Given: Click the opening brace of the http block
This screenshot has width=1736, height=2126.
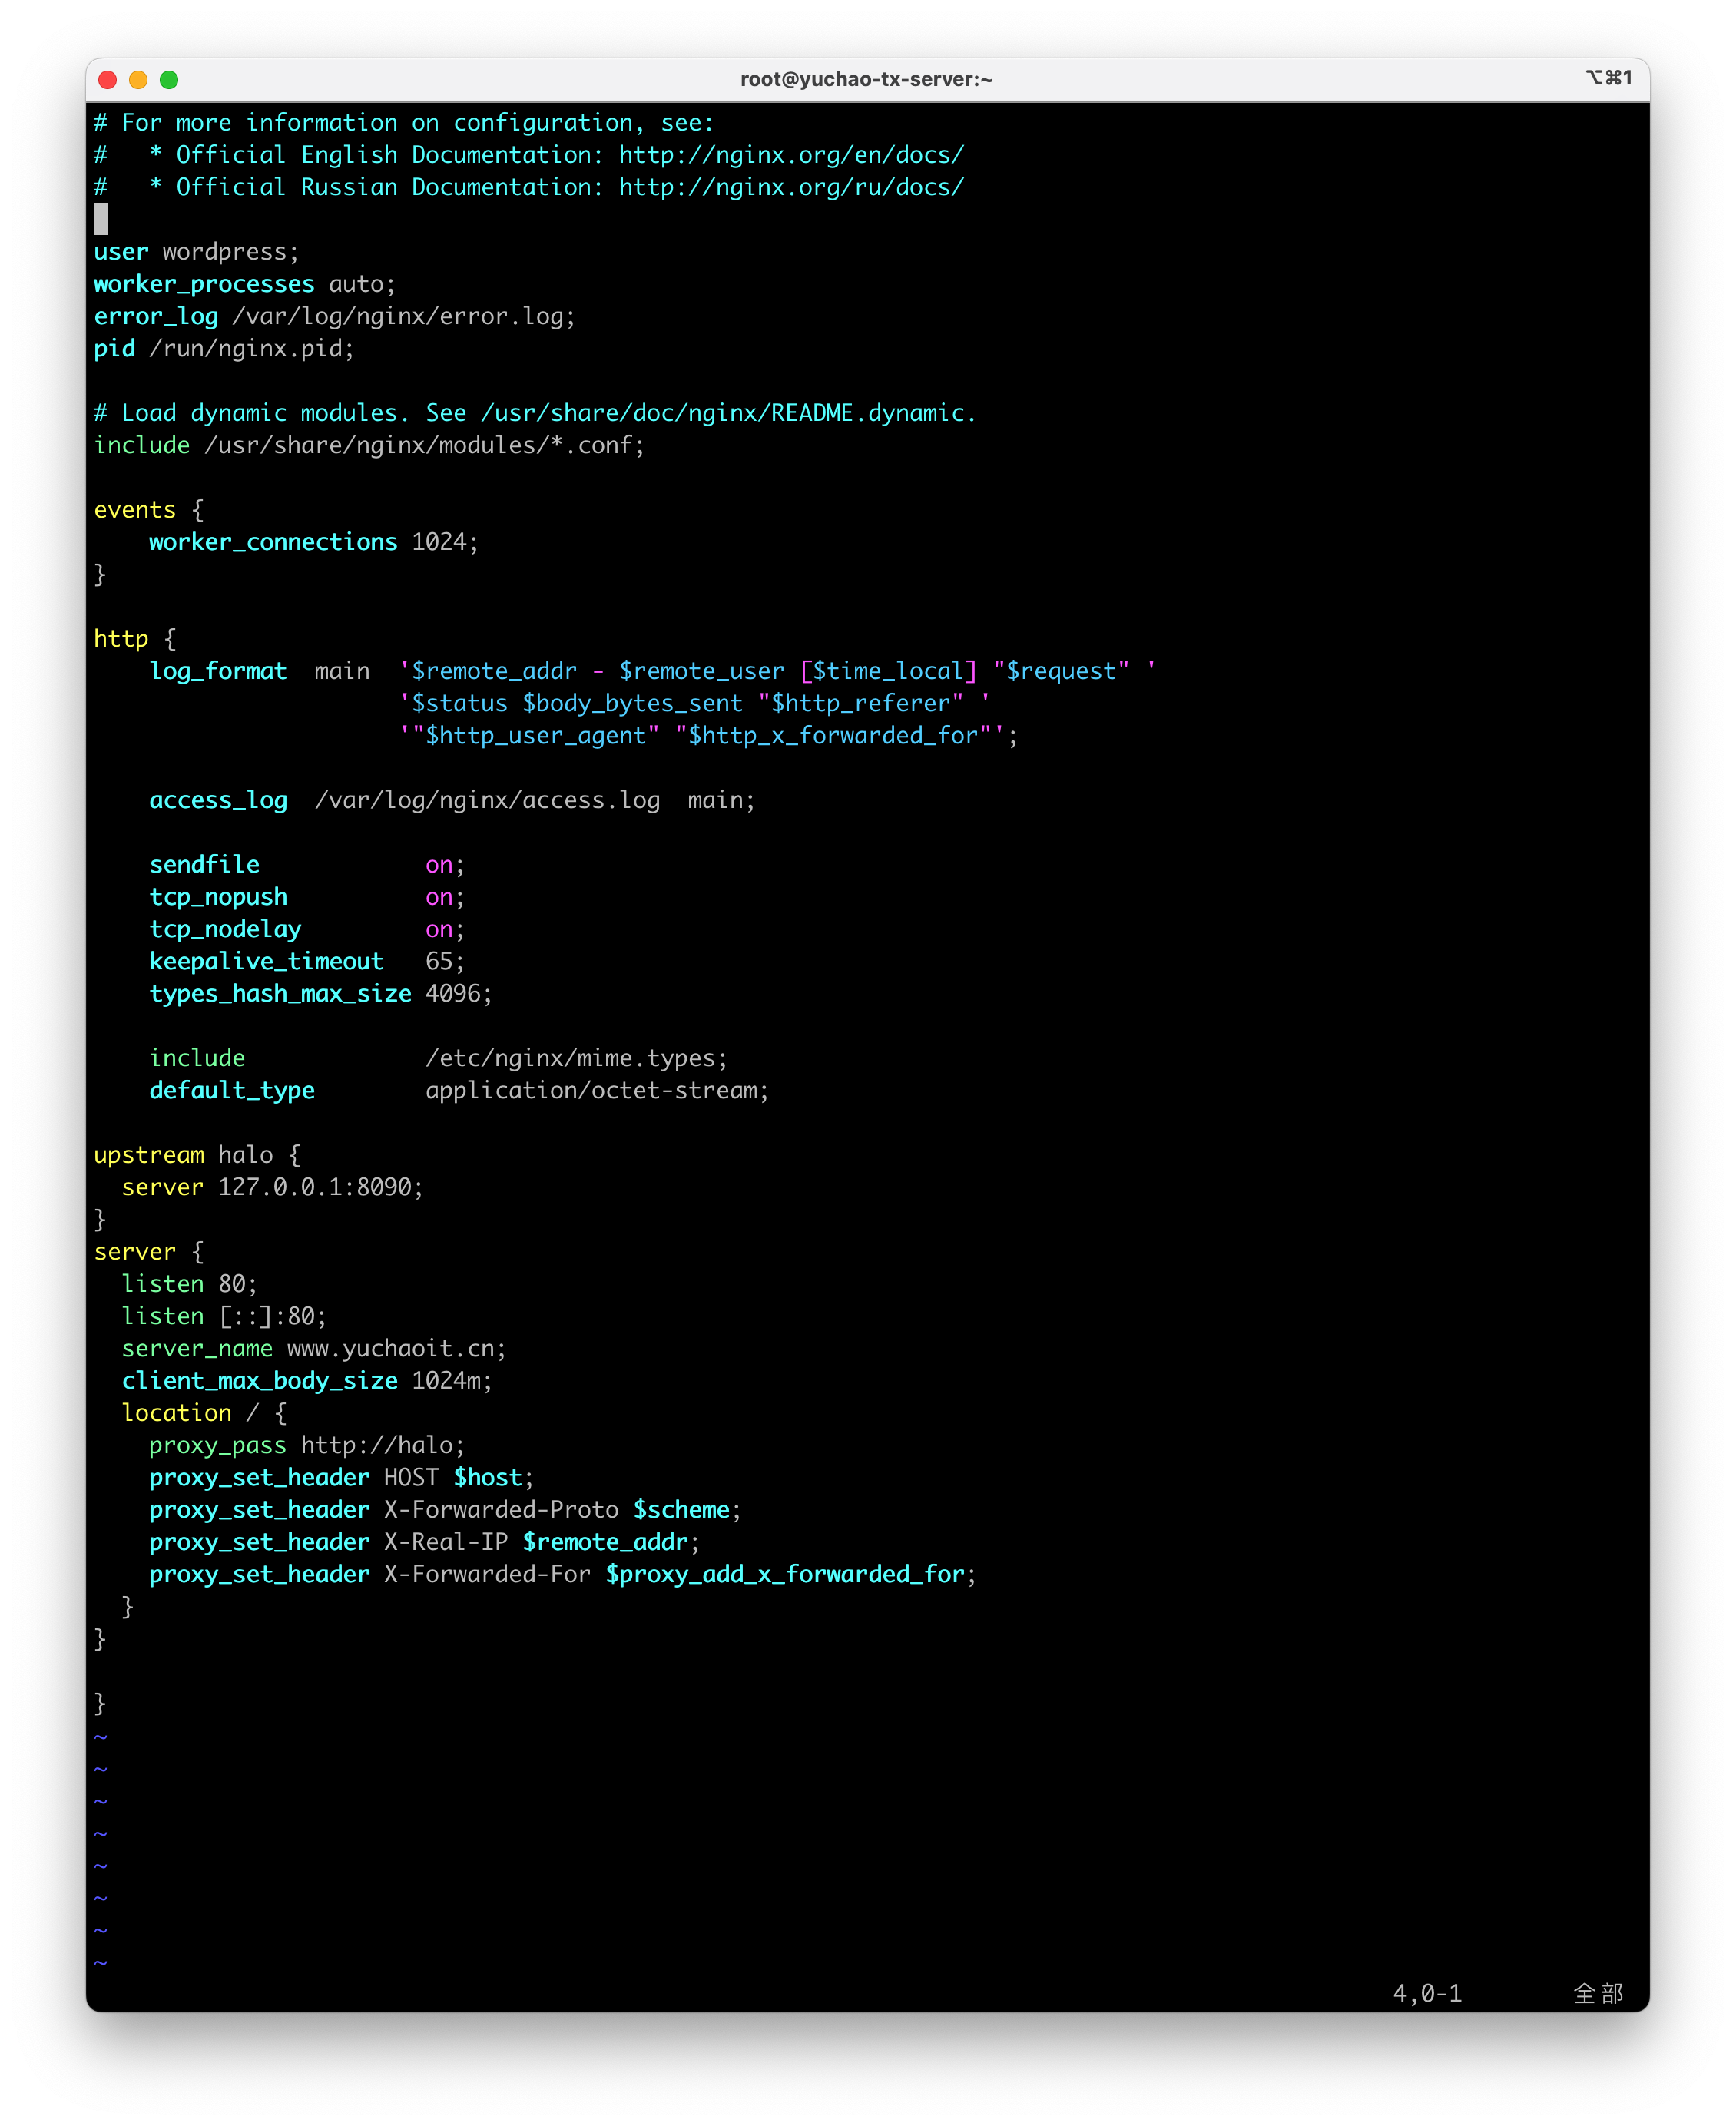Looking at the screenshot, I should click(x=170, y=639).
